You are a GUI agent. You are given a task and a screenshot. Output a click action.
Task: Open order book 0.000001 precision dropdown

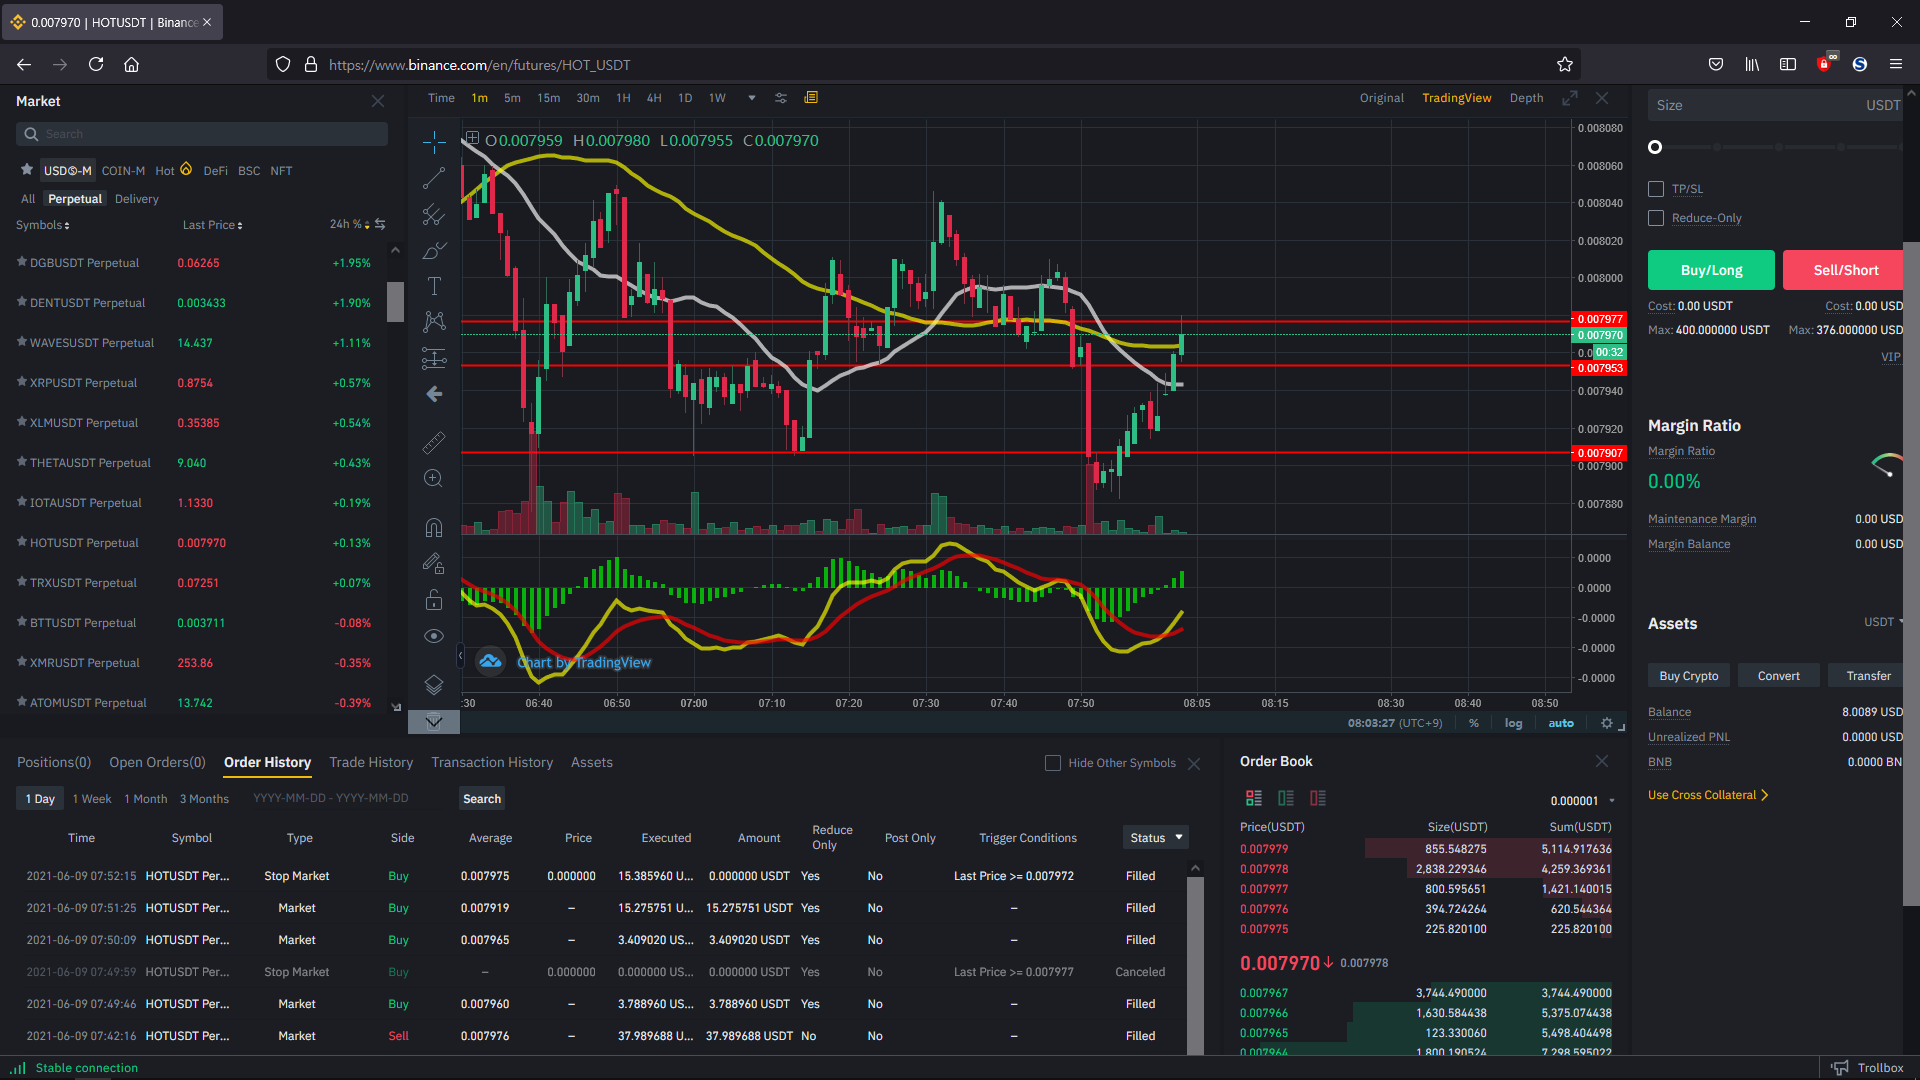tap(1582, 801)
